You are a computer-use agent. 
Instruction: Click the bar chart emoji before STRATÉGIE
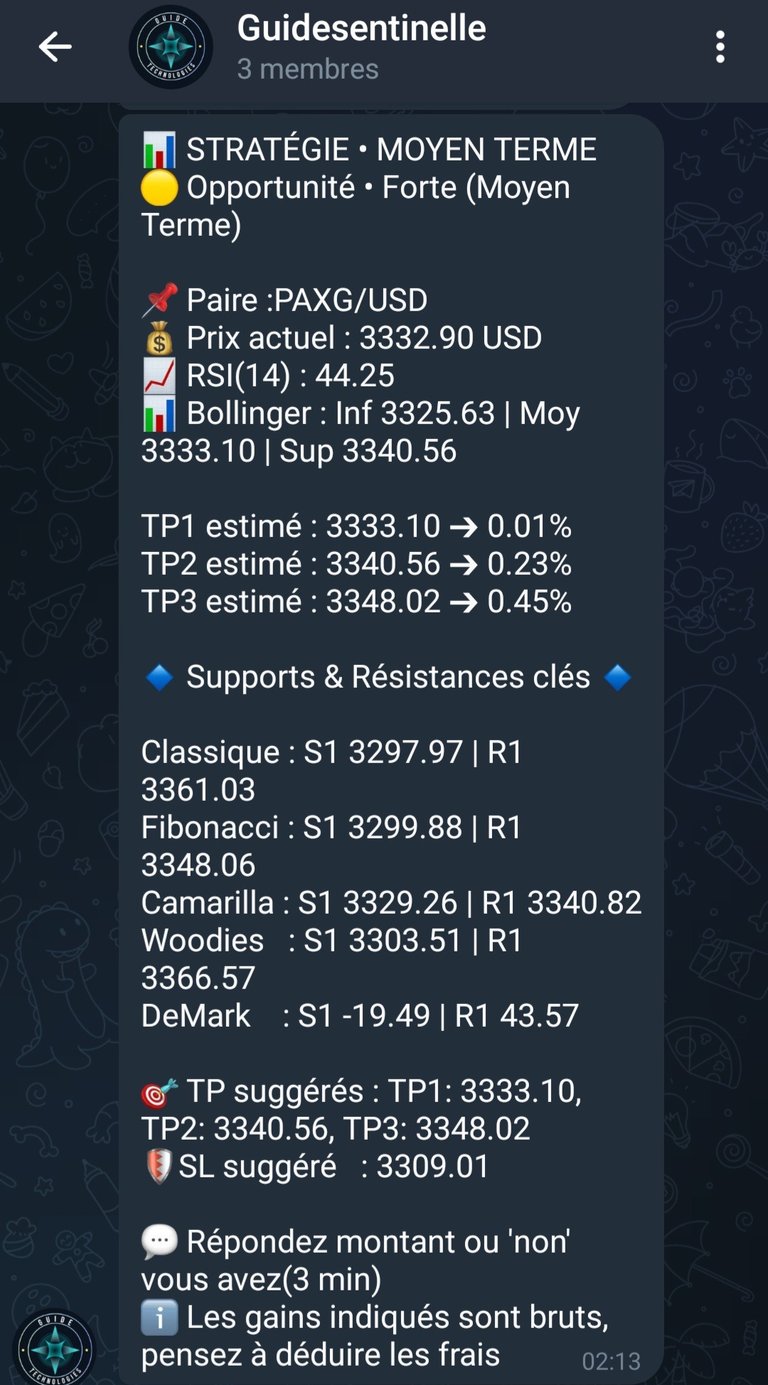click(x=159, y=150)
